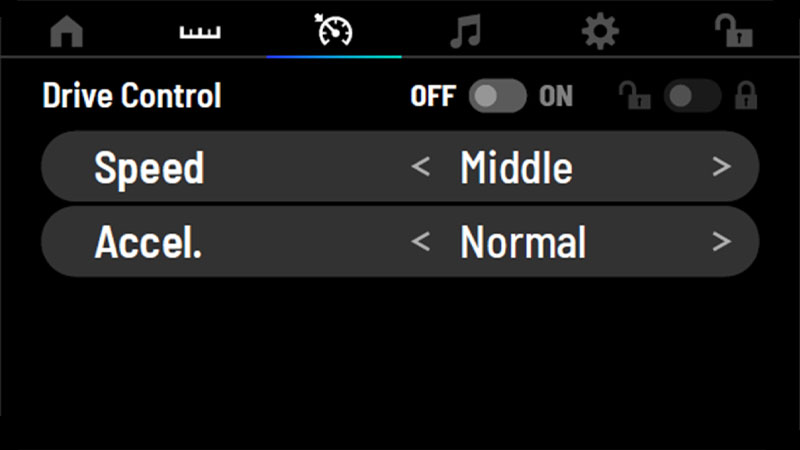Select the Speed row label
Screen dimensions: 800x450
click(149, 169)
